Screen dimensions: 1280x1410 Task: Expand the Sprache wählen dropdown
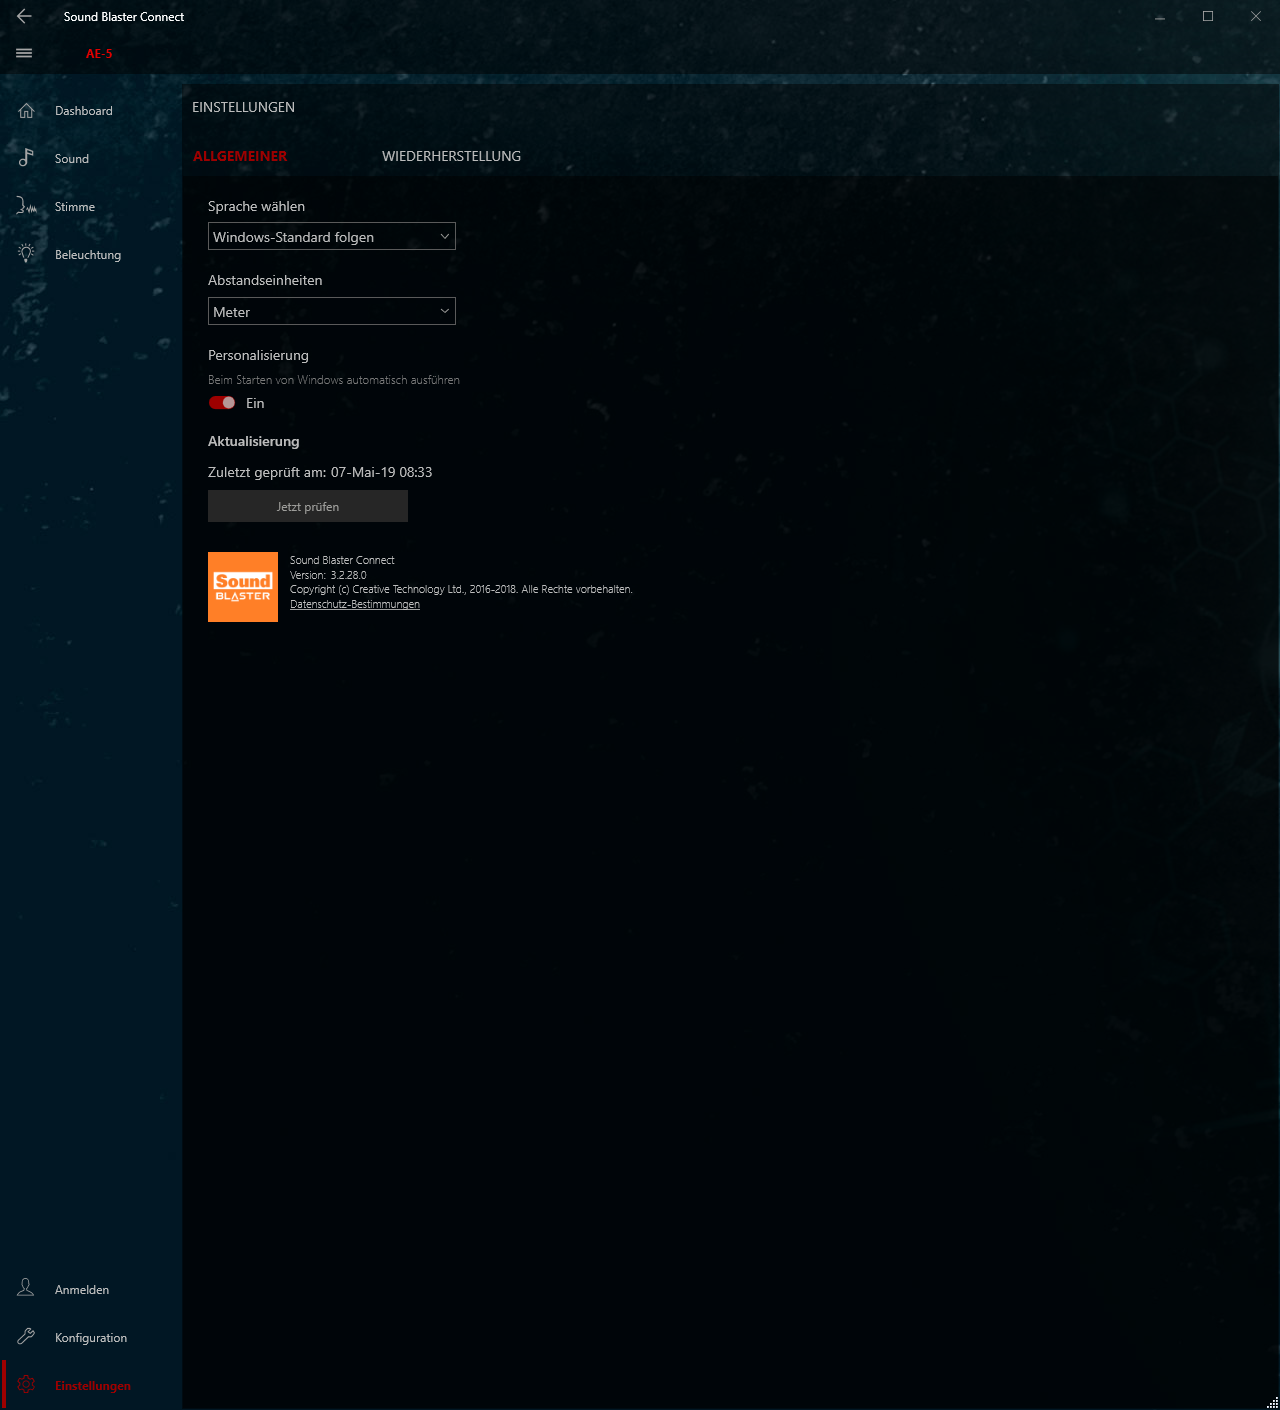[332, 236]
